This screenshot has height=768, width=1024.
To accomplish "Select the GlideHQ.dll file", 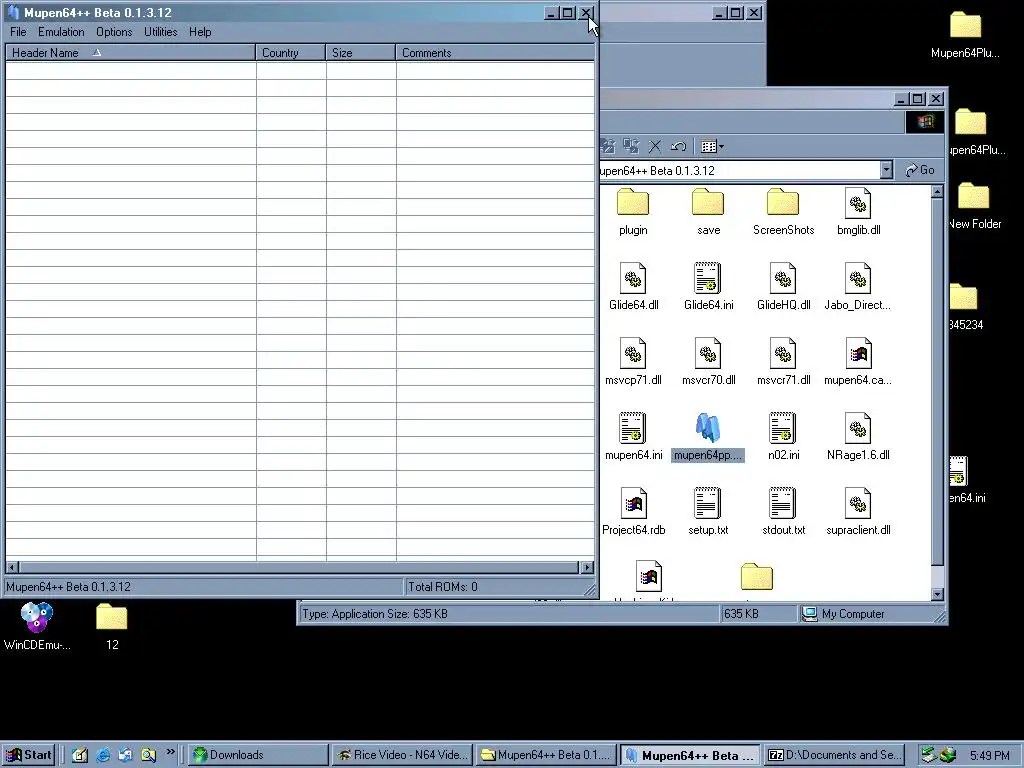I will [783, 287].
